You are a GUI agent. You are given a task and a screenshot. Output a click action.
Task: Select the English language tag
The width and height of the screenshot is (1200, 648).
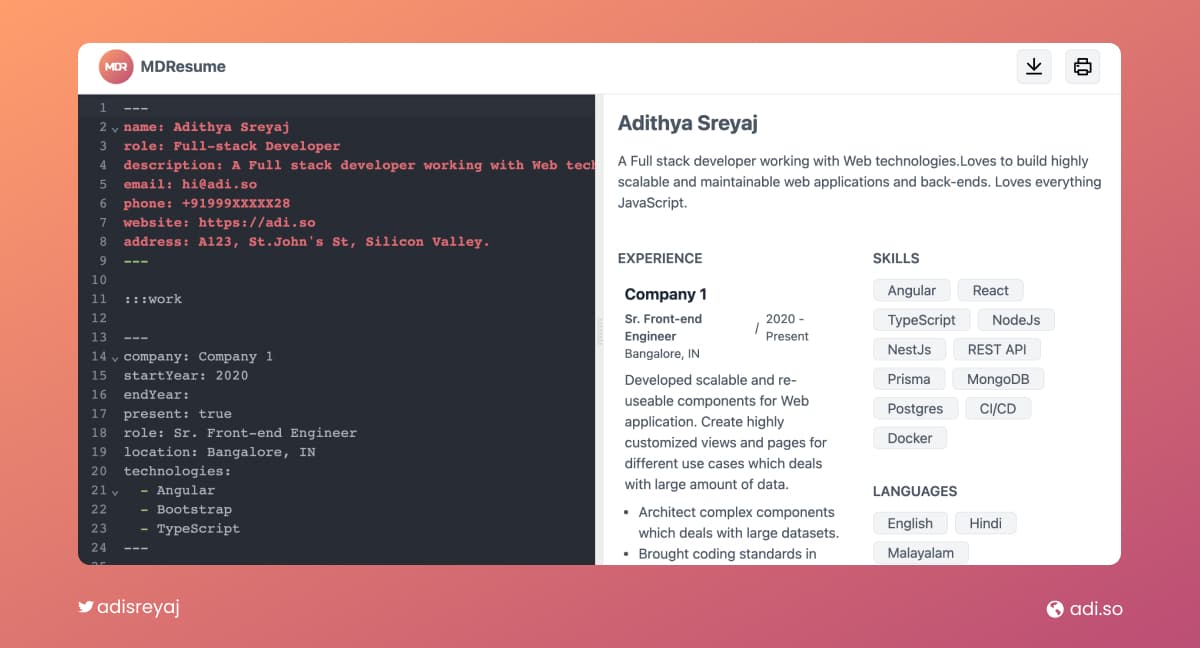(910, 523)
